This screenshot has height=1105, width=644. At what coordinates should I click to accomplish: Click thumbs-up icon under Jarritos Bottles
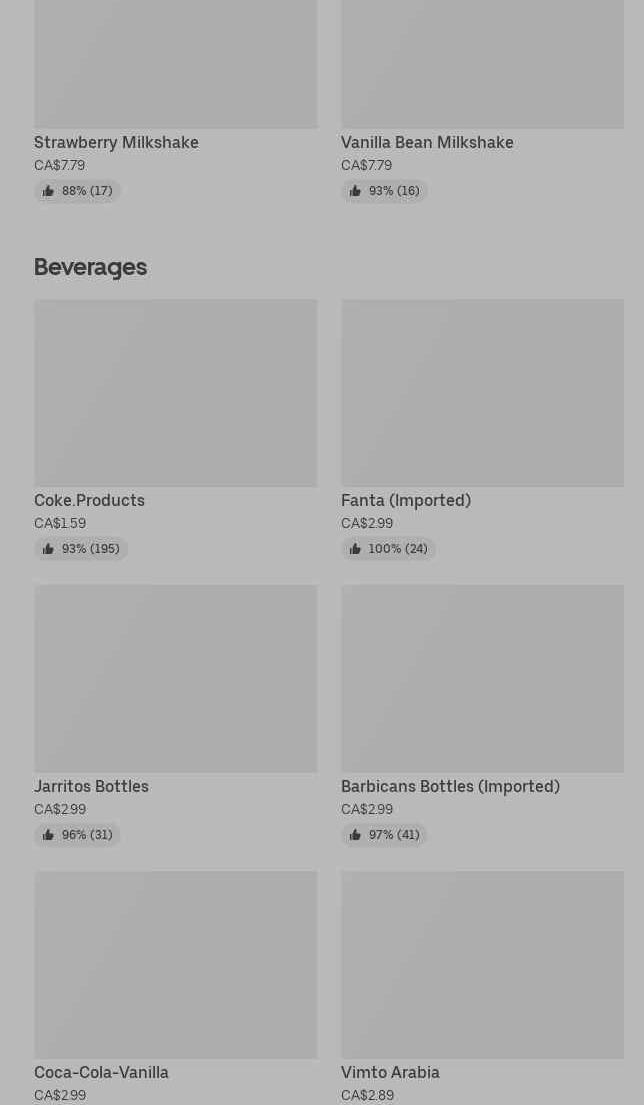(48, 835)
